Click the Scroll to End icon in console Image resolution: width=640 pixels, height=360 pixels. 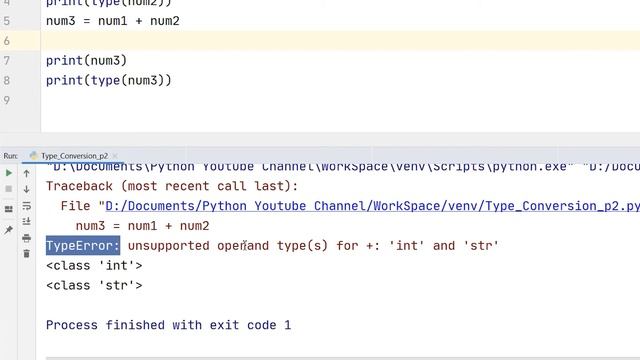click(x=27, y=222)
